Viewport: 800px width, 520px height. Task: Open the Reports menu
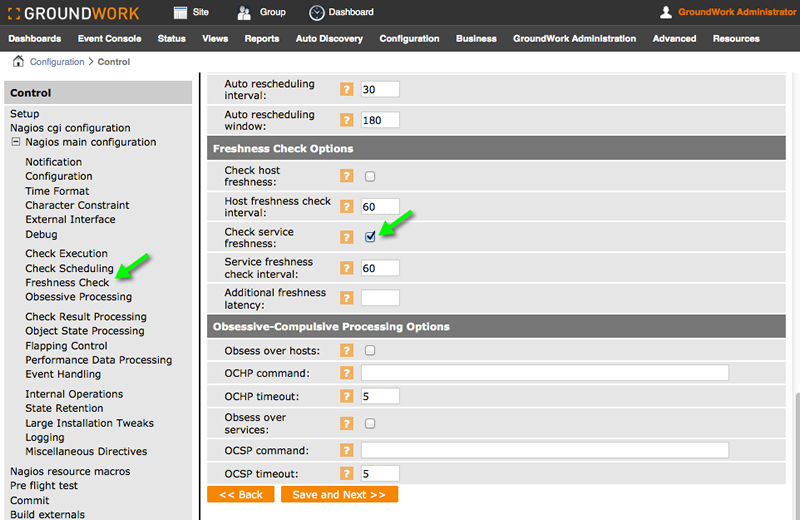[x=262, y=39]
